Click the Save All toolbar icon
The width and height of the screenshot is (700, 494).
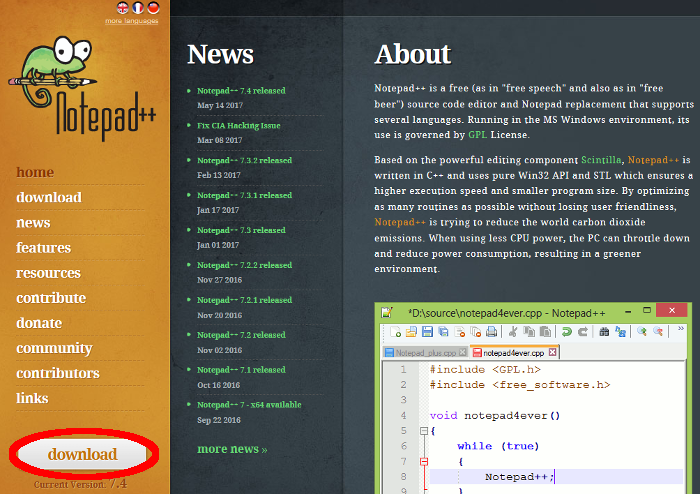point(443,332)
